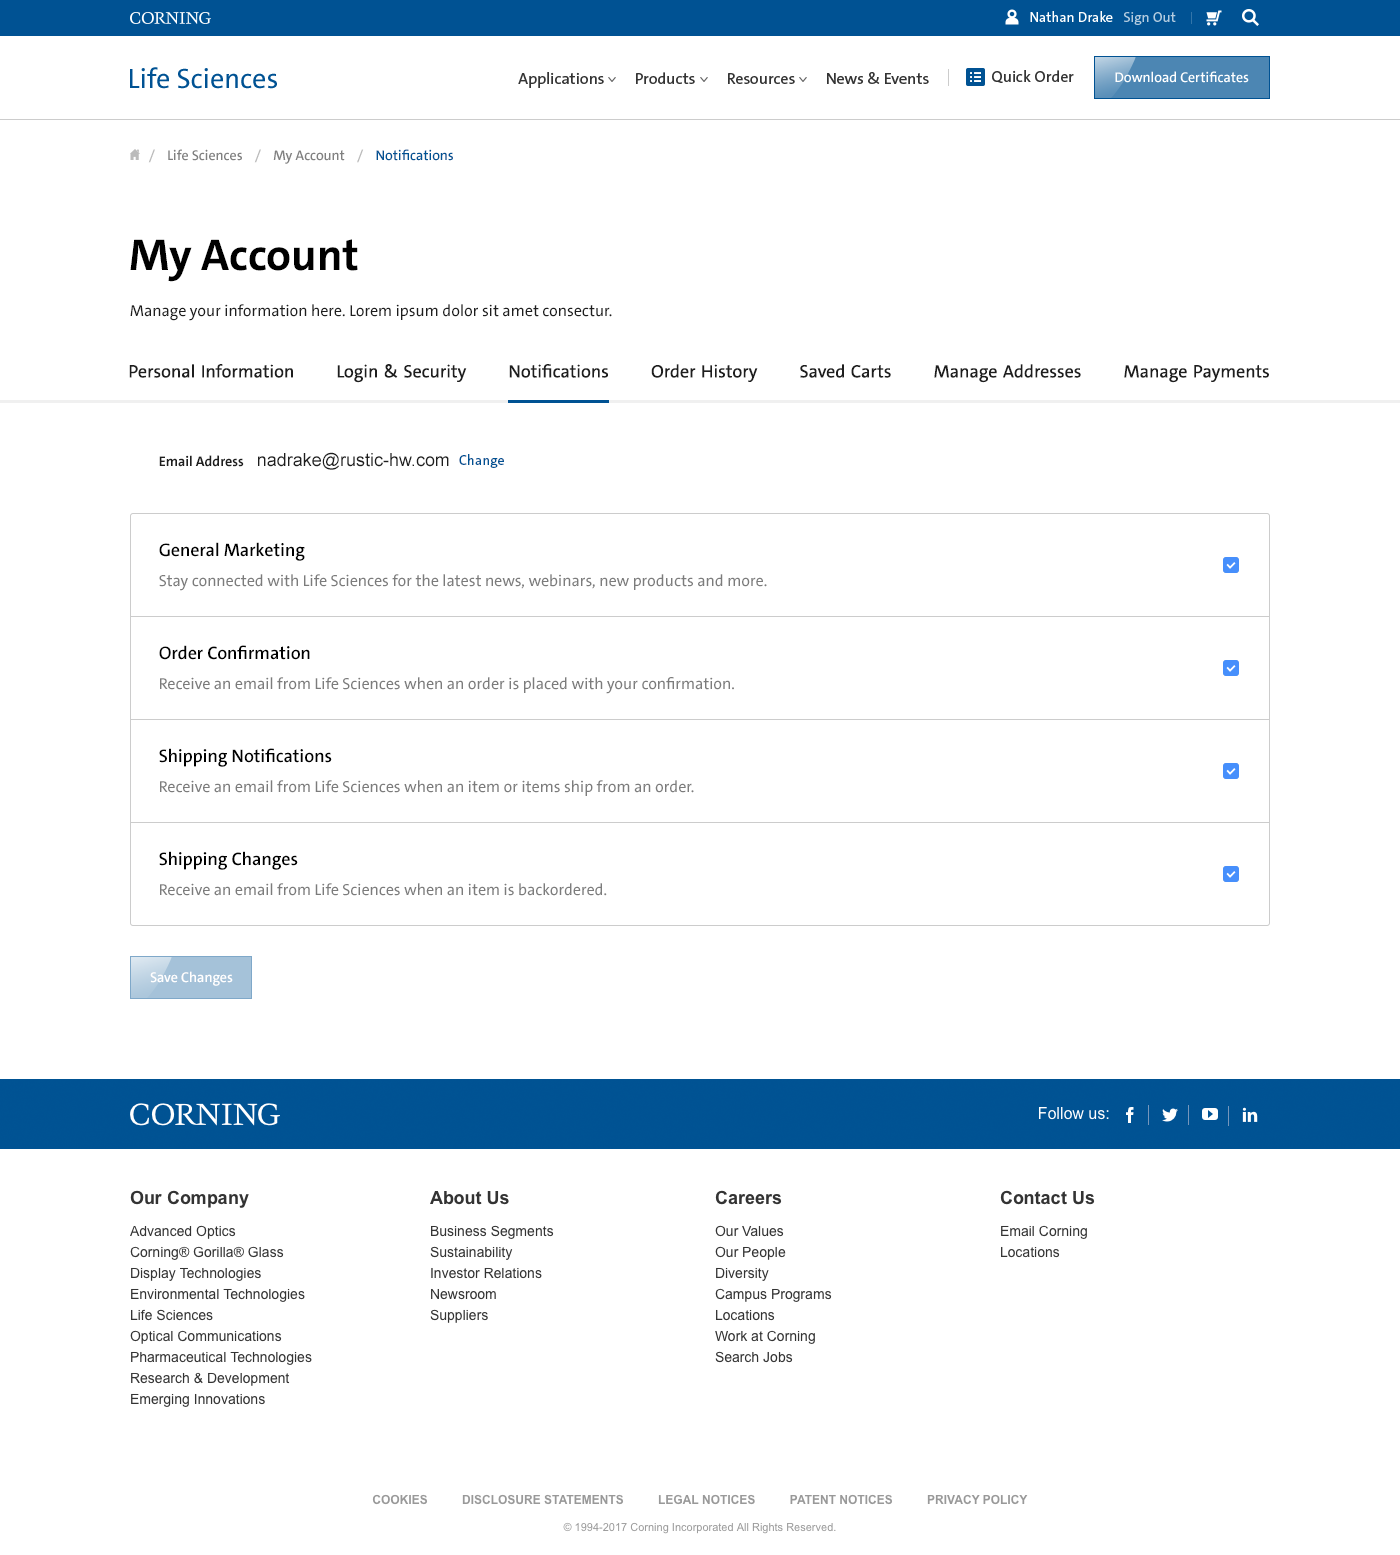Screen dimensions: 1400x1555
Task: Expand the Products dropdown
Action: click(x=671, y=78)
